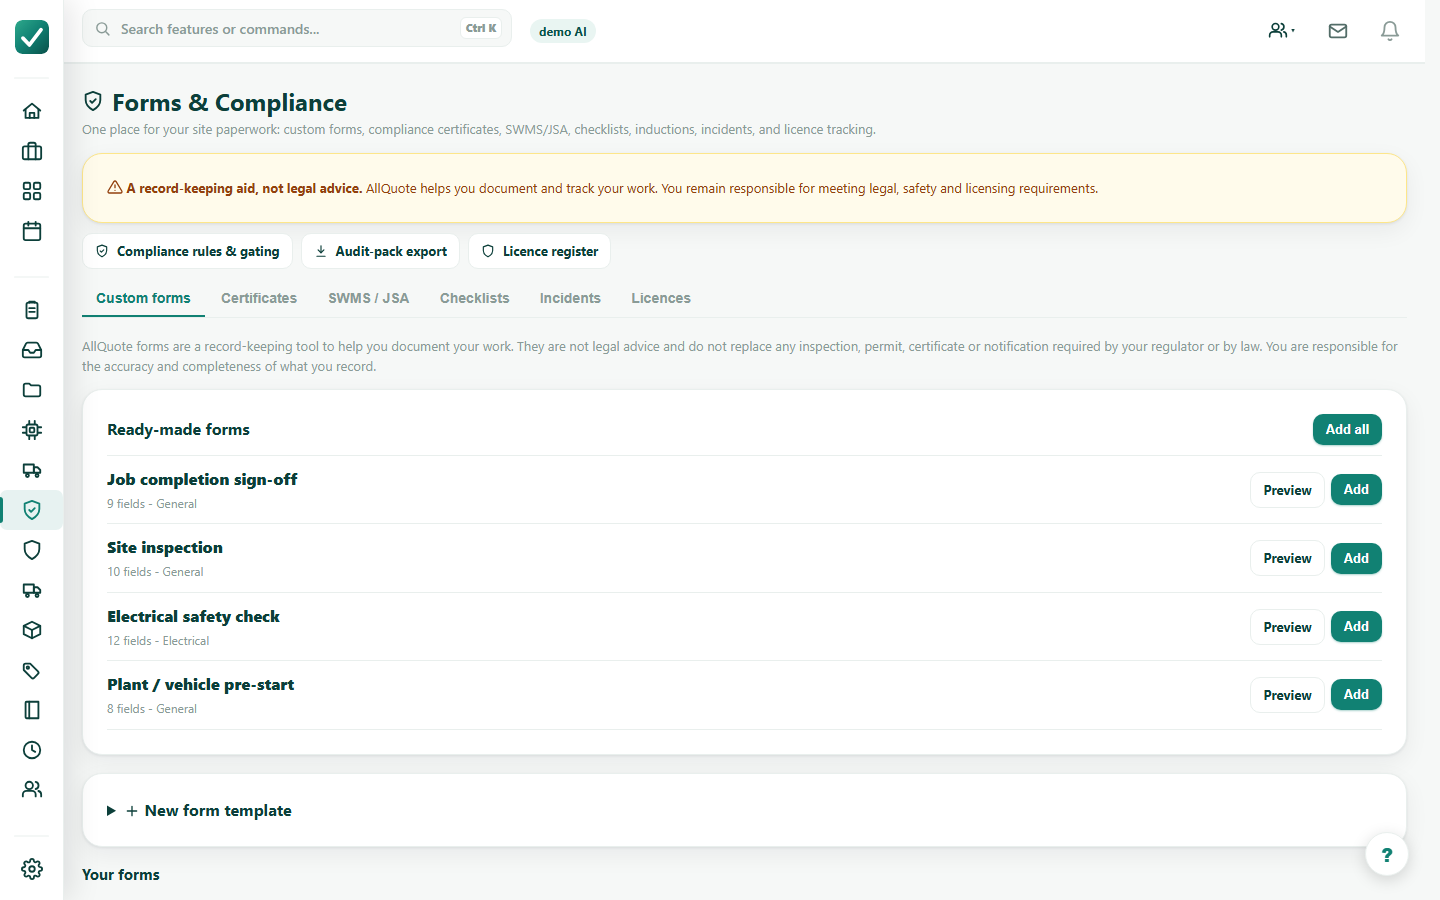Preview the Site inspection form
1440x900 pixels.
[x=1287, y=558]
